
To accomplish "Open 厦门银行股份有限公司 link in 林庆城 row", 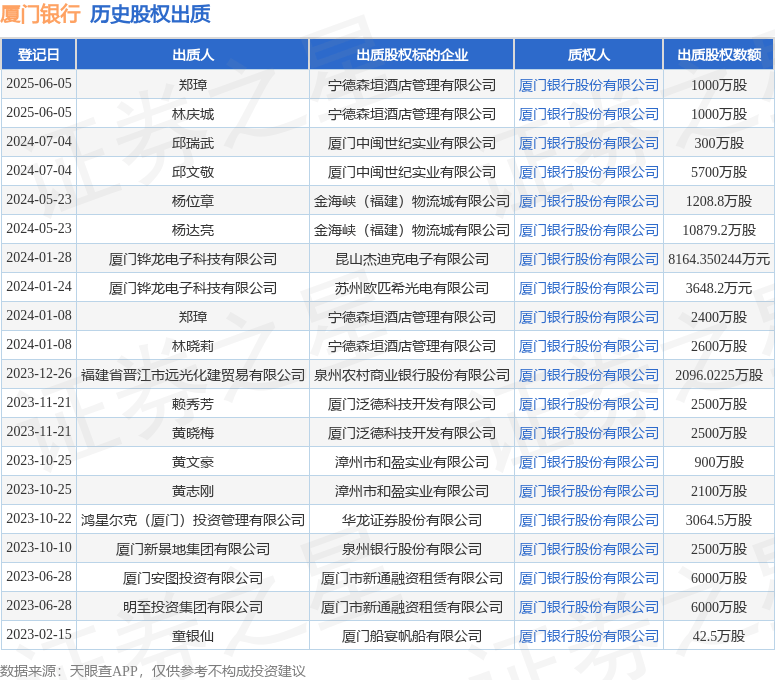I will click(588, 114).
